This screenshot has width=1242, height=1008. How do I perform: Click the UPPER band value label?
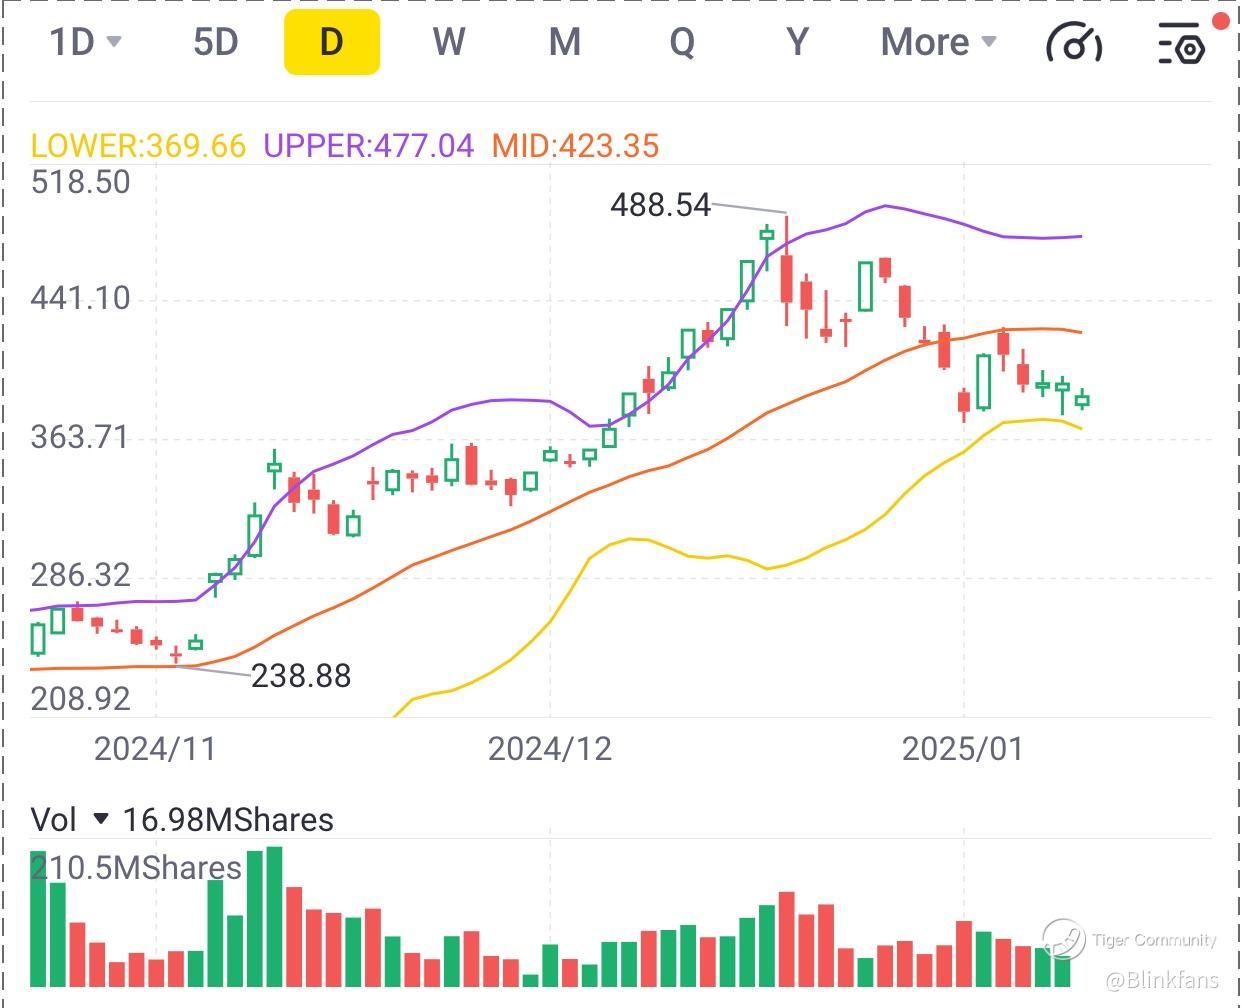click(368, 146)
